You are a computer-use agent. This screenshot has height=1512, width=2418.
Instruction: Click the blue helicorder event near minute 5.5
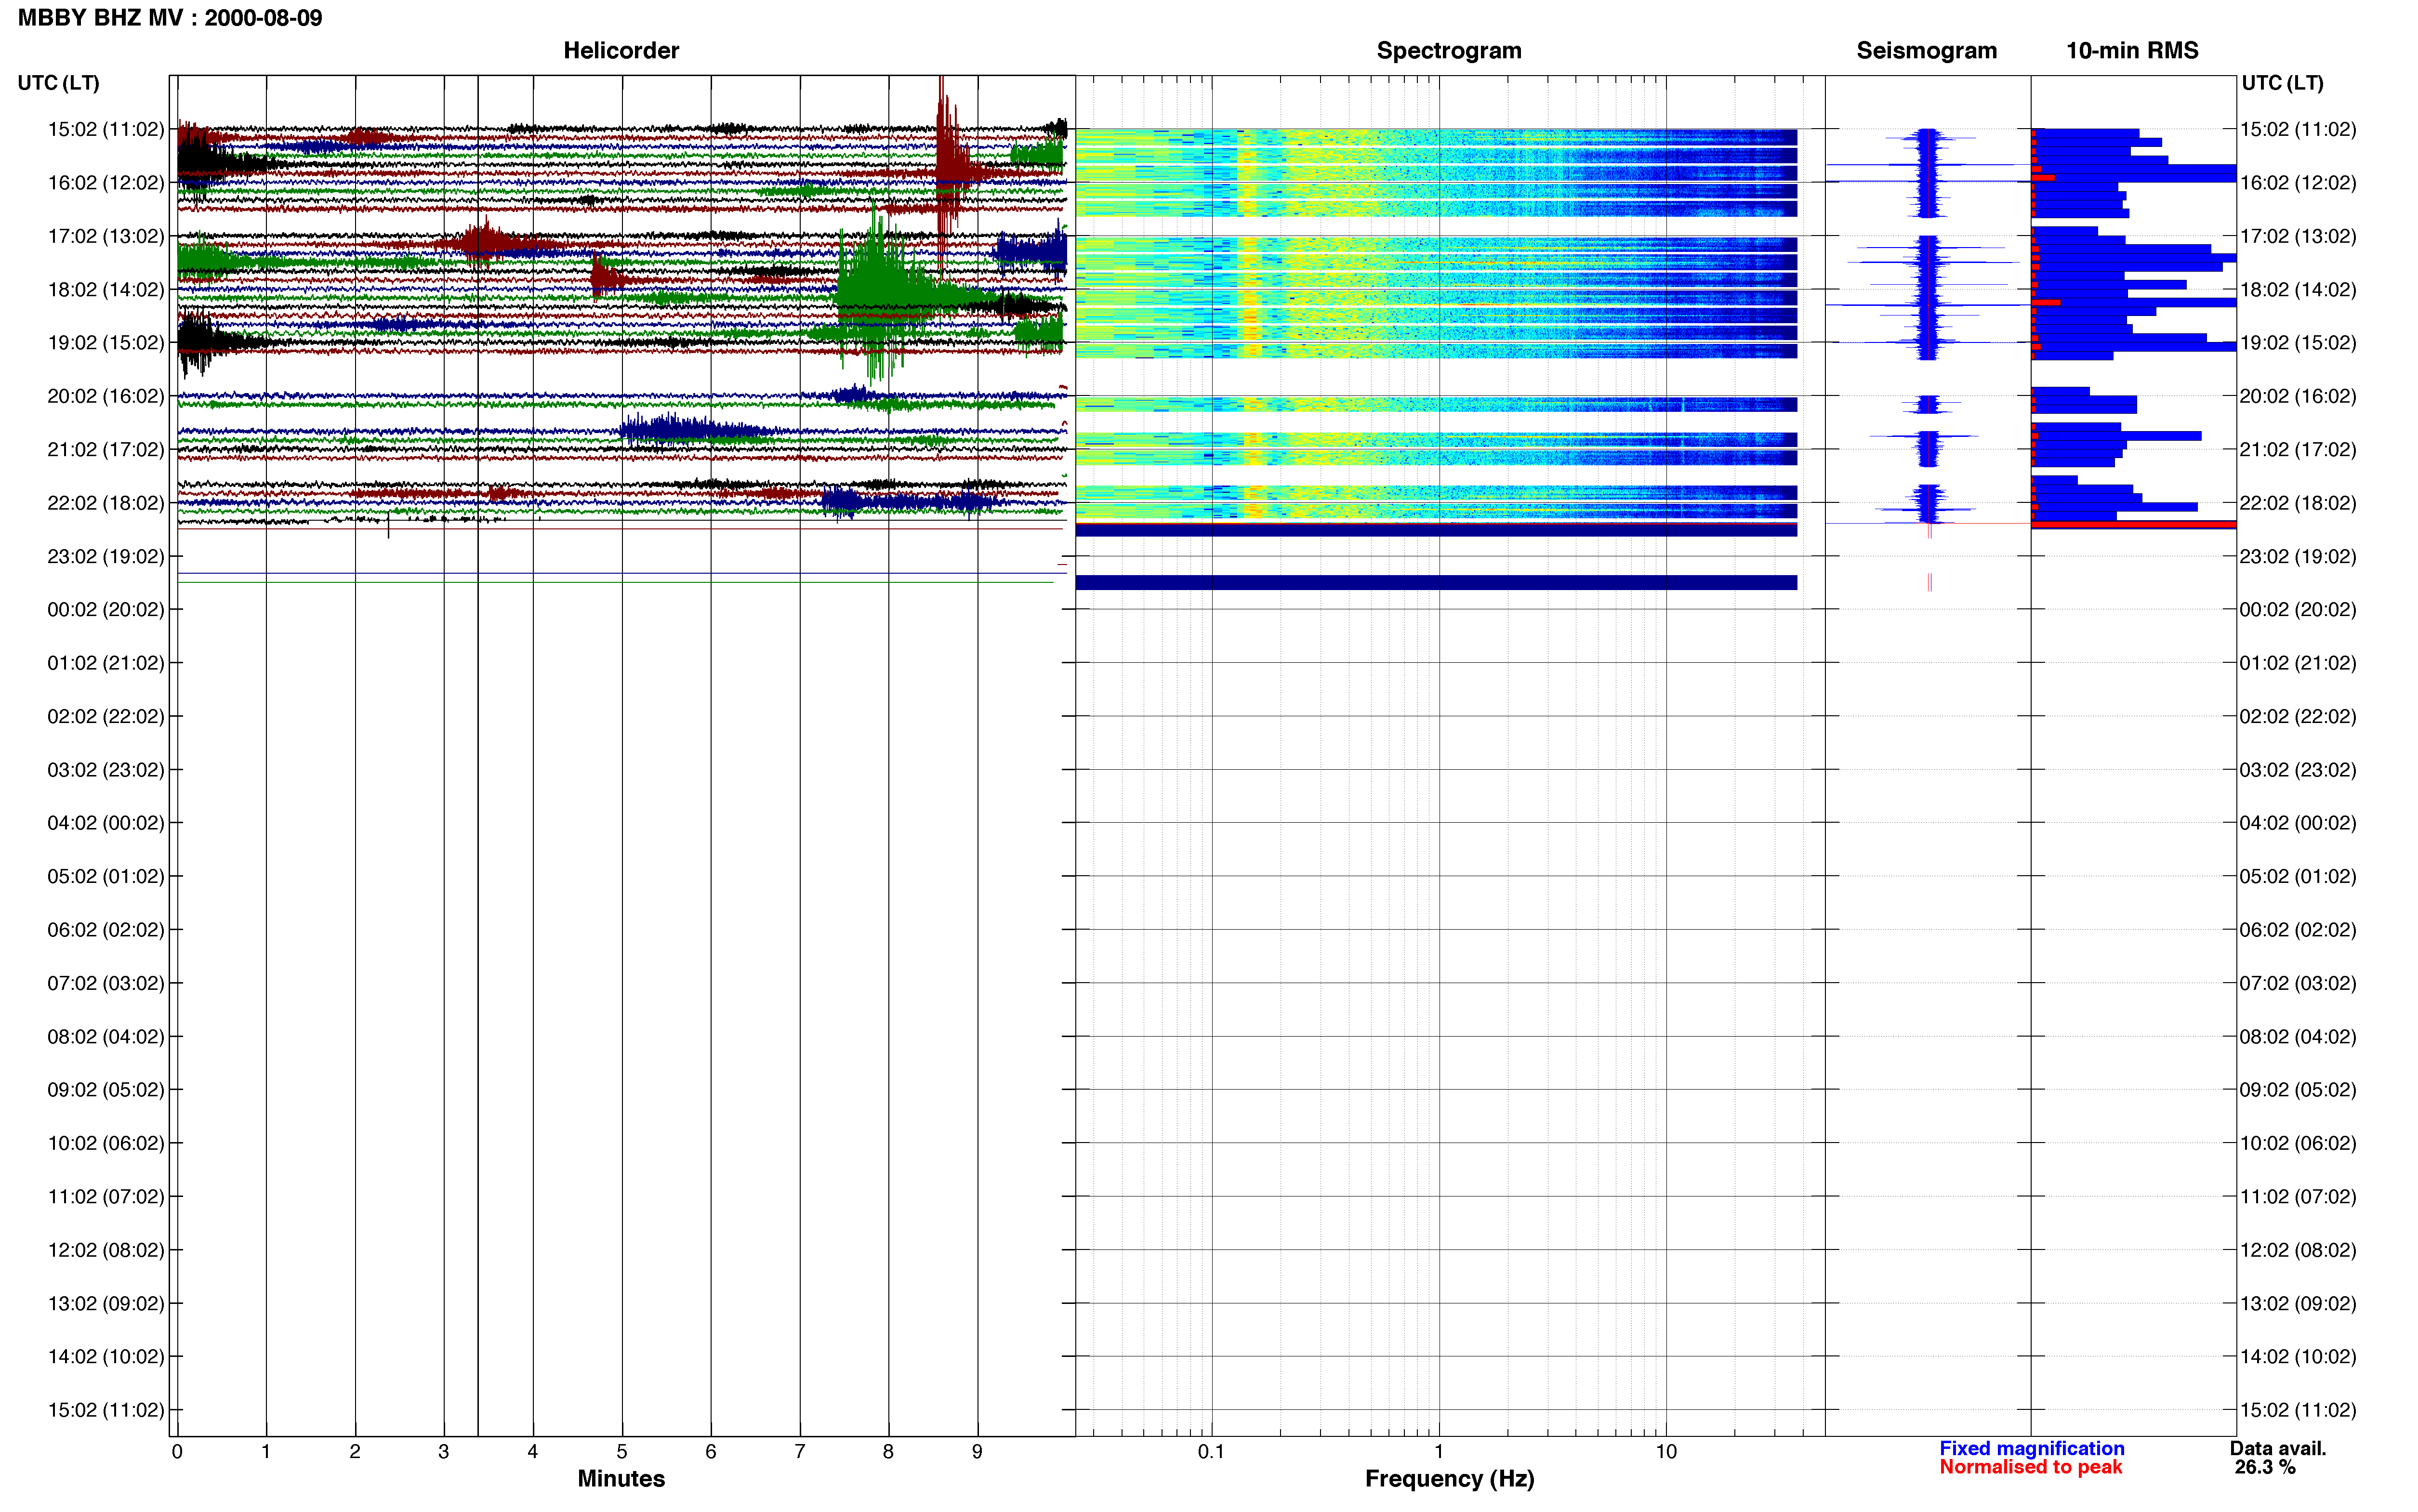coord(680,430)
